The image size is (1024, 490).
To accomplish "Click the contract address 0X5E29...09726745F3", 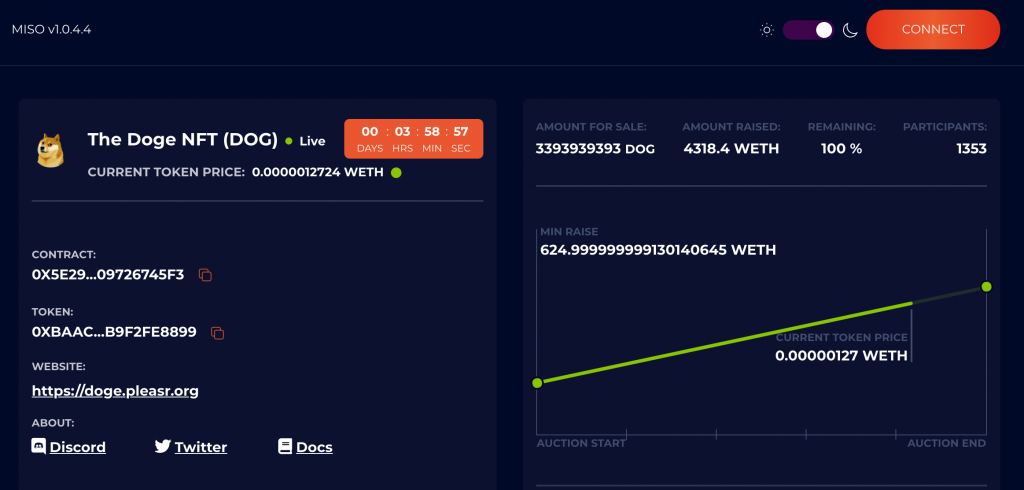I will (x=108, y=275).
